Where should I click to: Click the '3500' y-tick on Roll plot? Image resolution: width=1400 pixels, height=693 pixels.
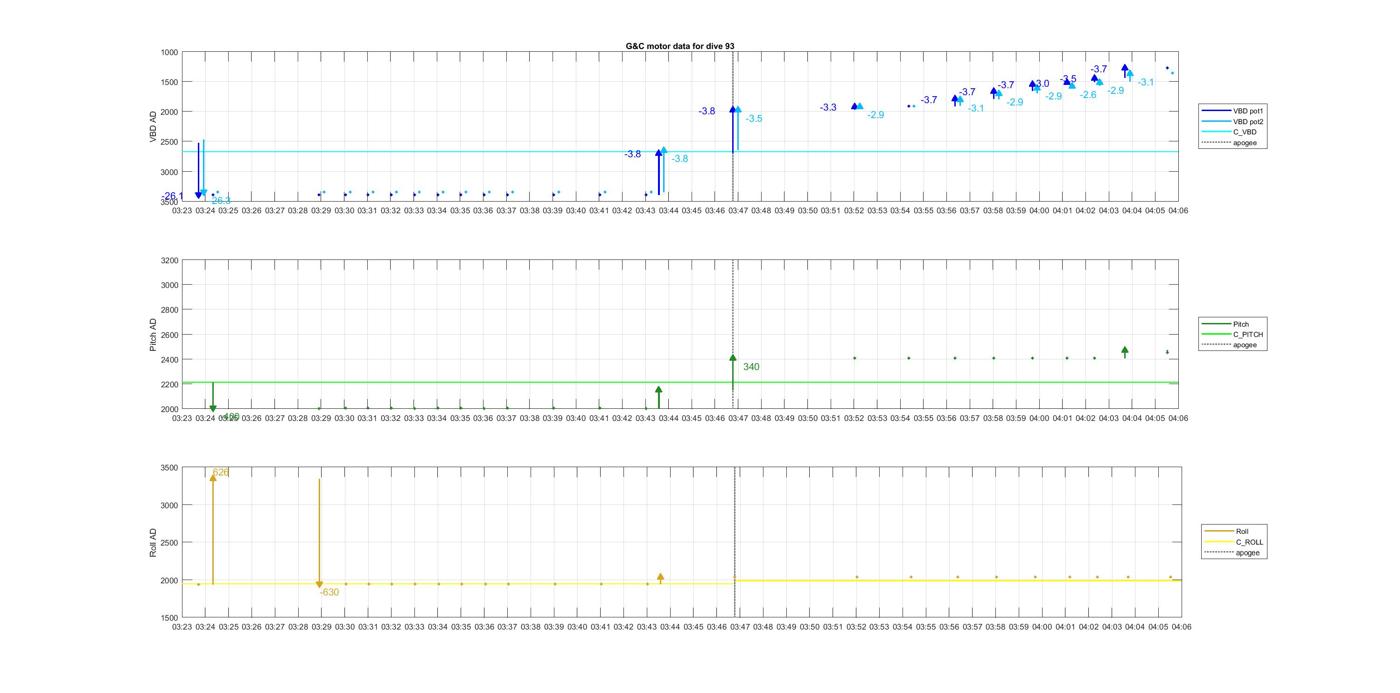[169, 468]
